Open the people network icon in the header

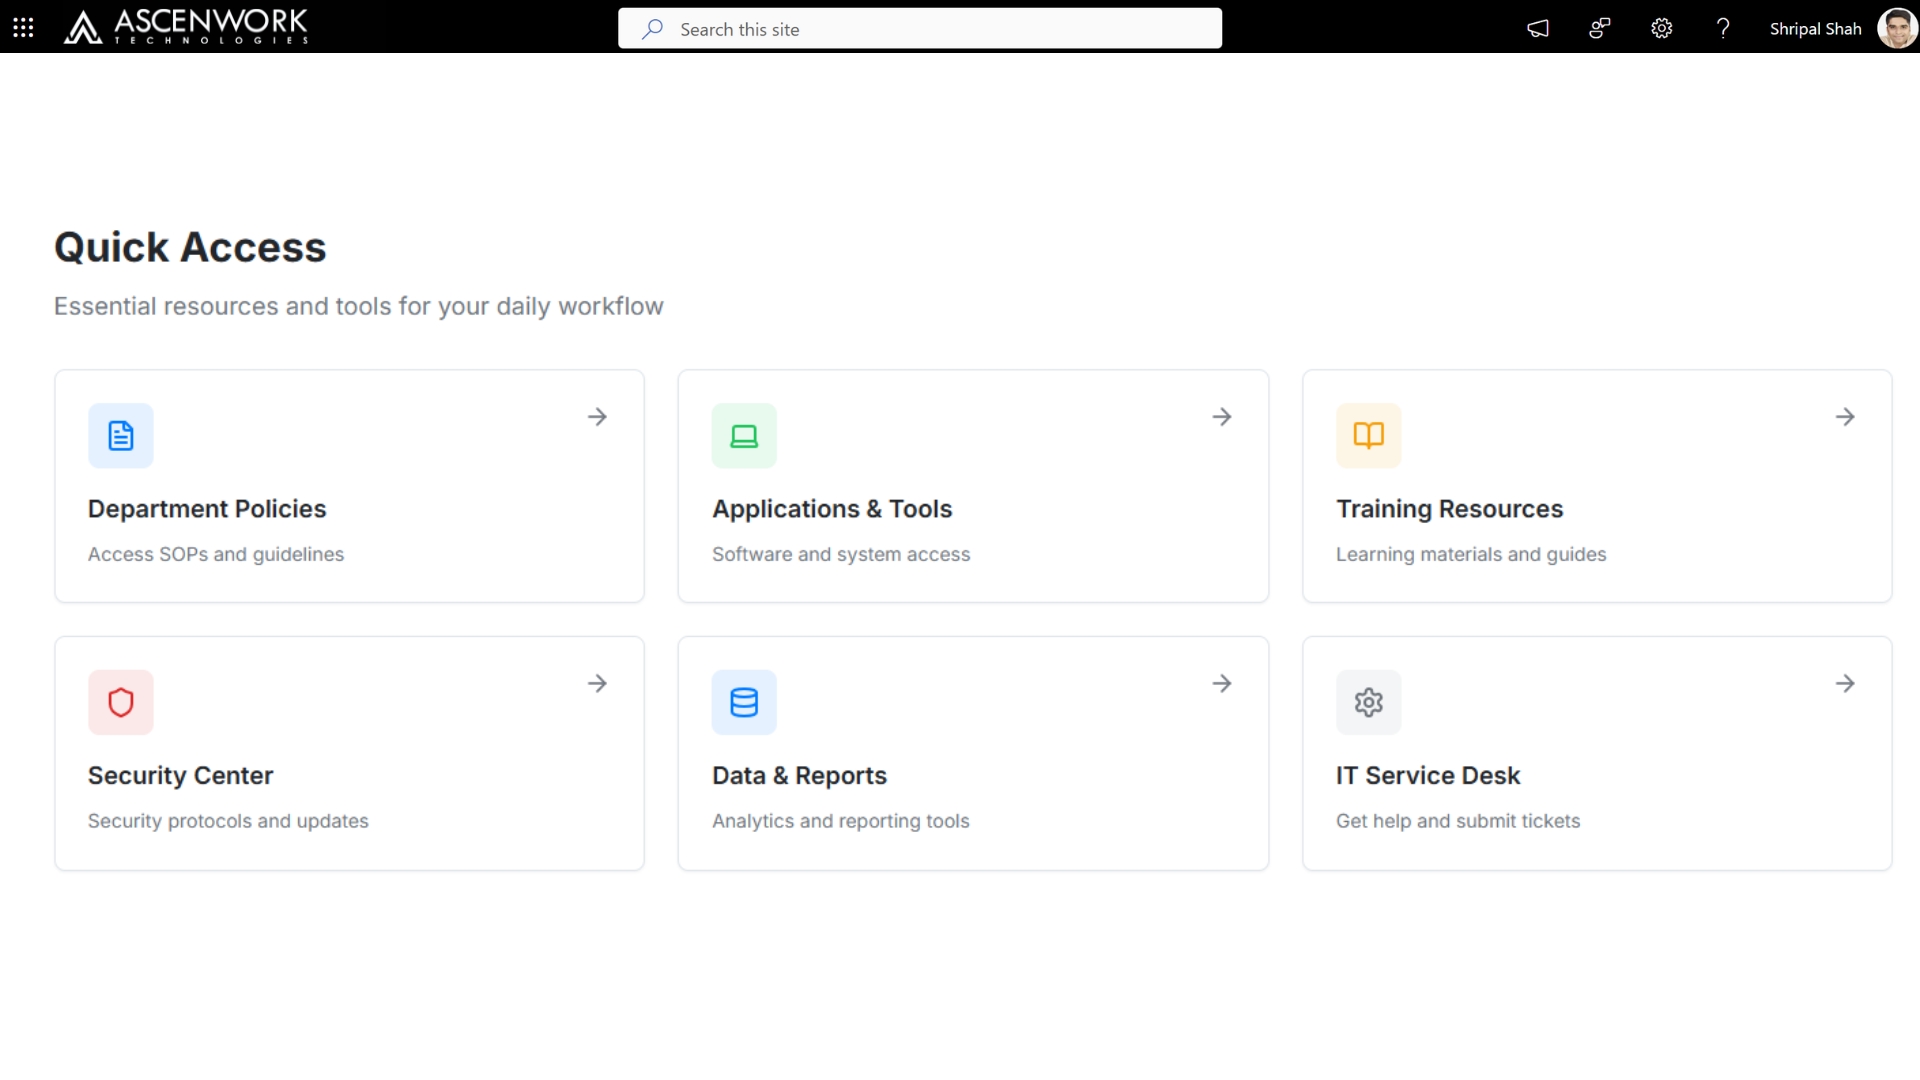pos(1599,28)
